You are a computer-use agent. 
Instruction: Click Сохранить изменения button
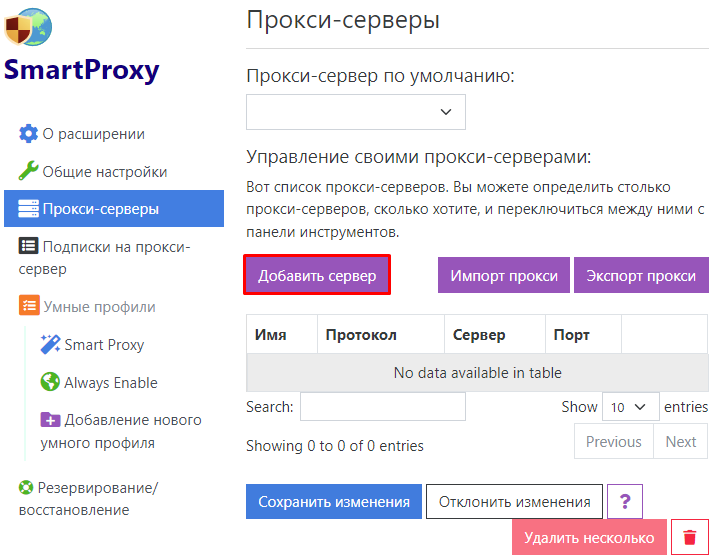(334, 501)
